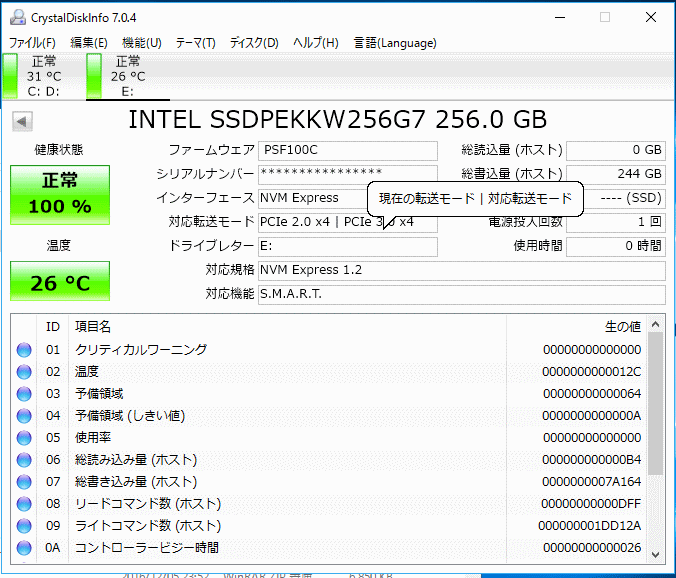Click the blue status orb for 使用率 row
Viewport: 676px width, 578px height.
coord(24,437)
